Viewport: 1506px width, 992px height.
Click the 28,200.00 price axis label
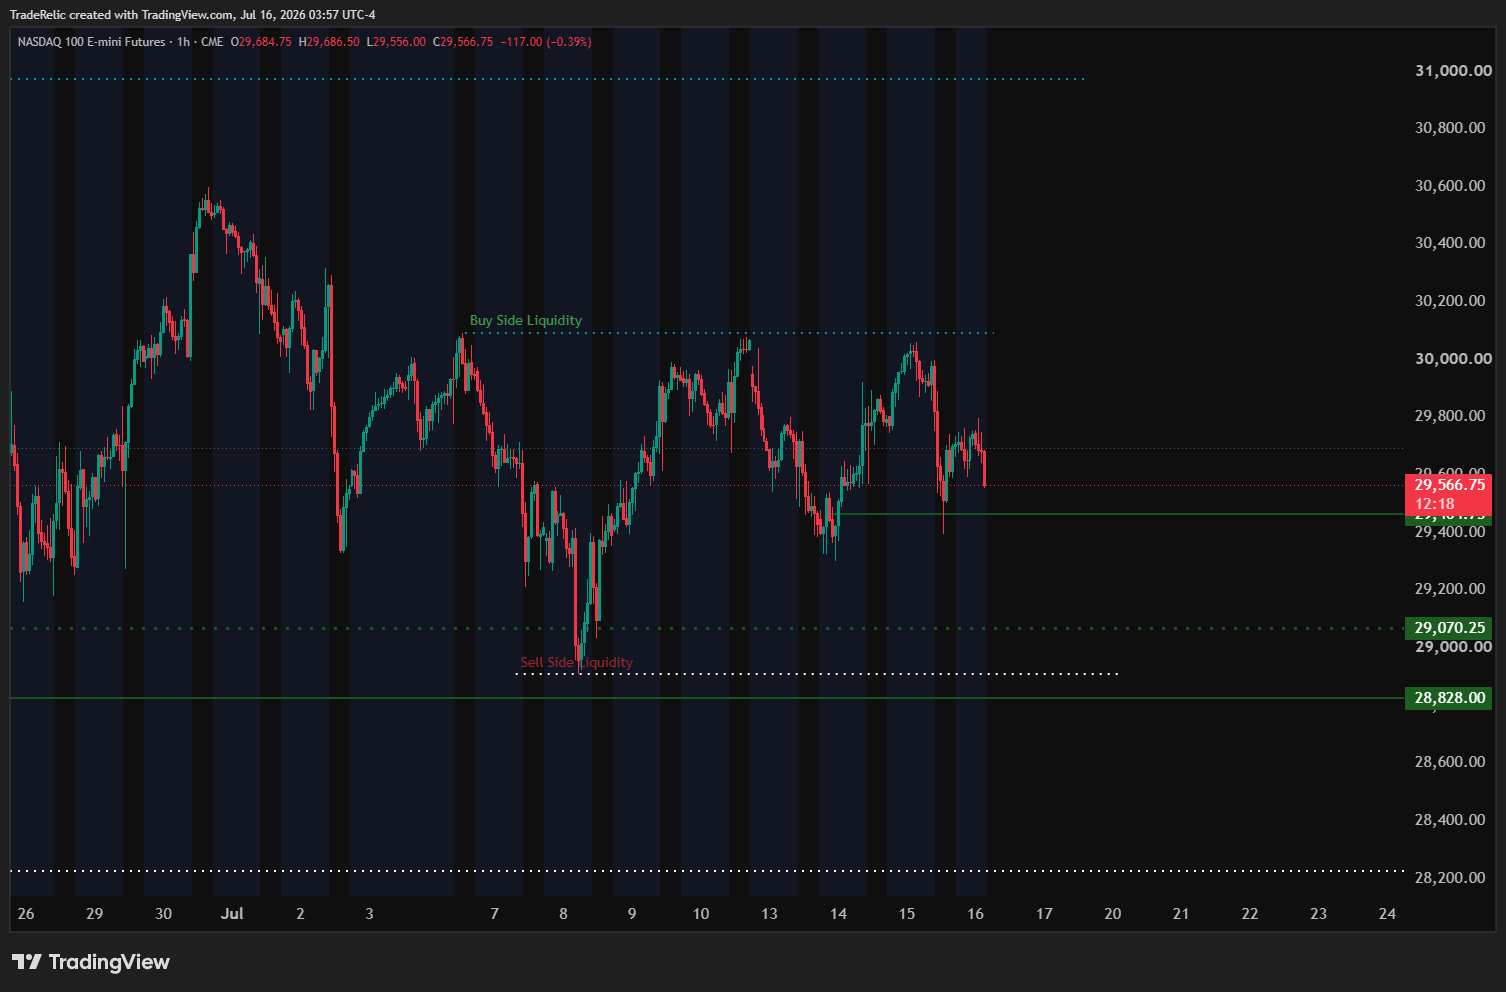(1450, 878)
